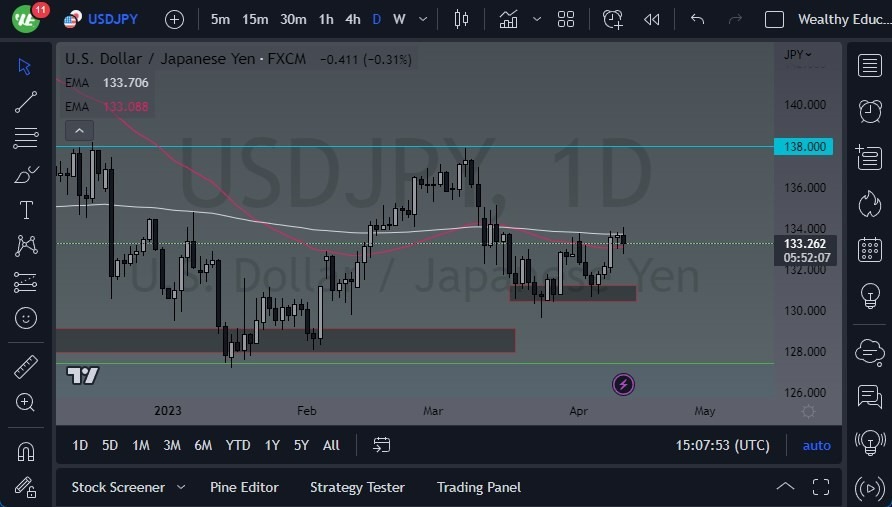This screenshot has width=892, height=507.
Task: Select the W weekly timeframe
Action: [399, 19]
